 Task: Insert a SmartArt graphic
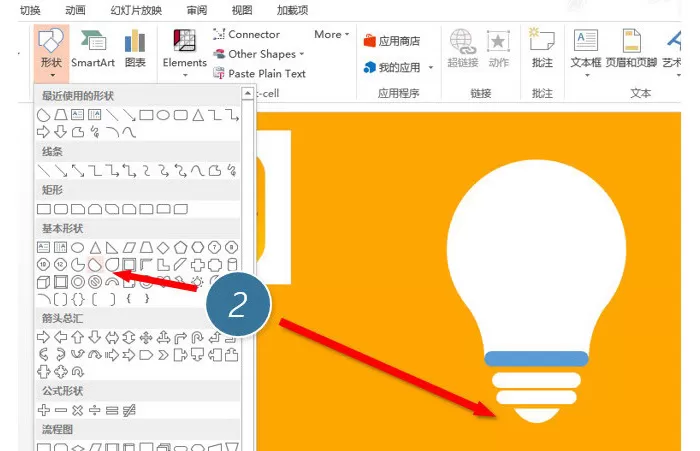[x=93, y=49]
